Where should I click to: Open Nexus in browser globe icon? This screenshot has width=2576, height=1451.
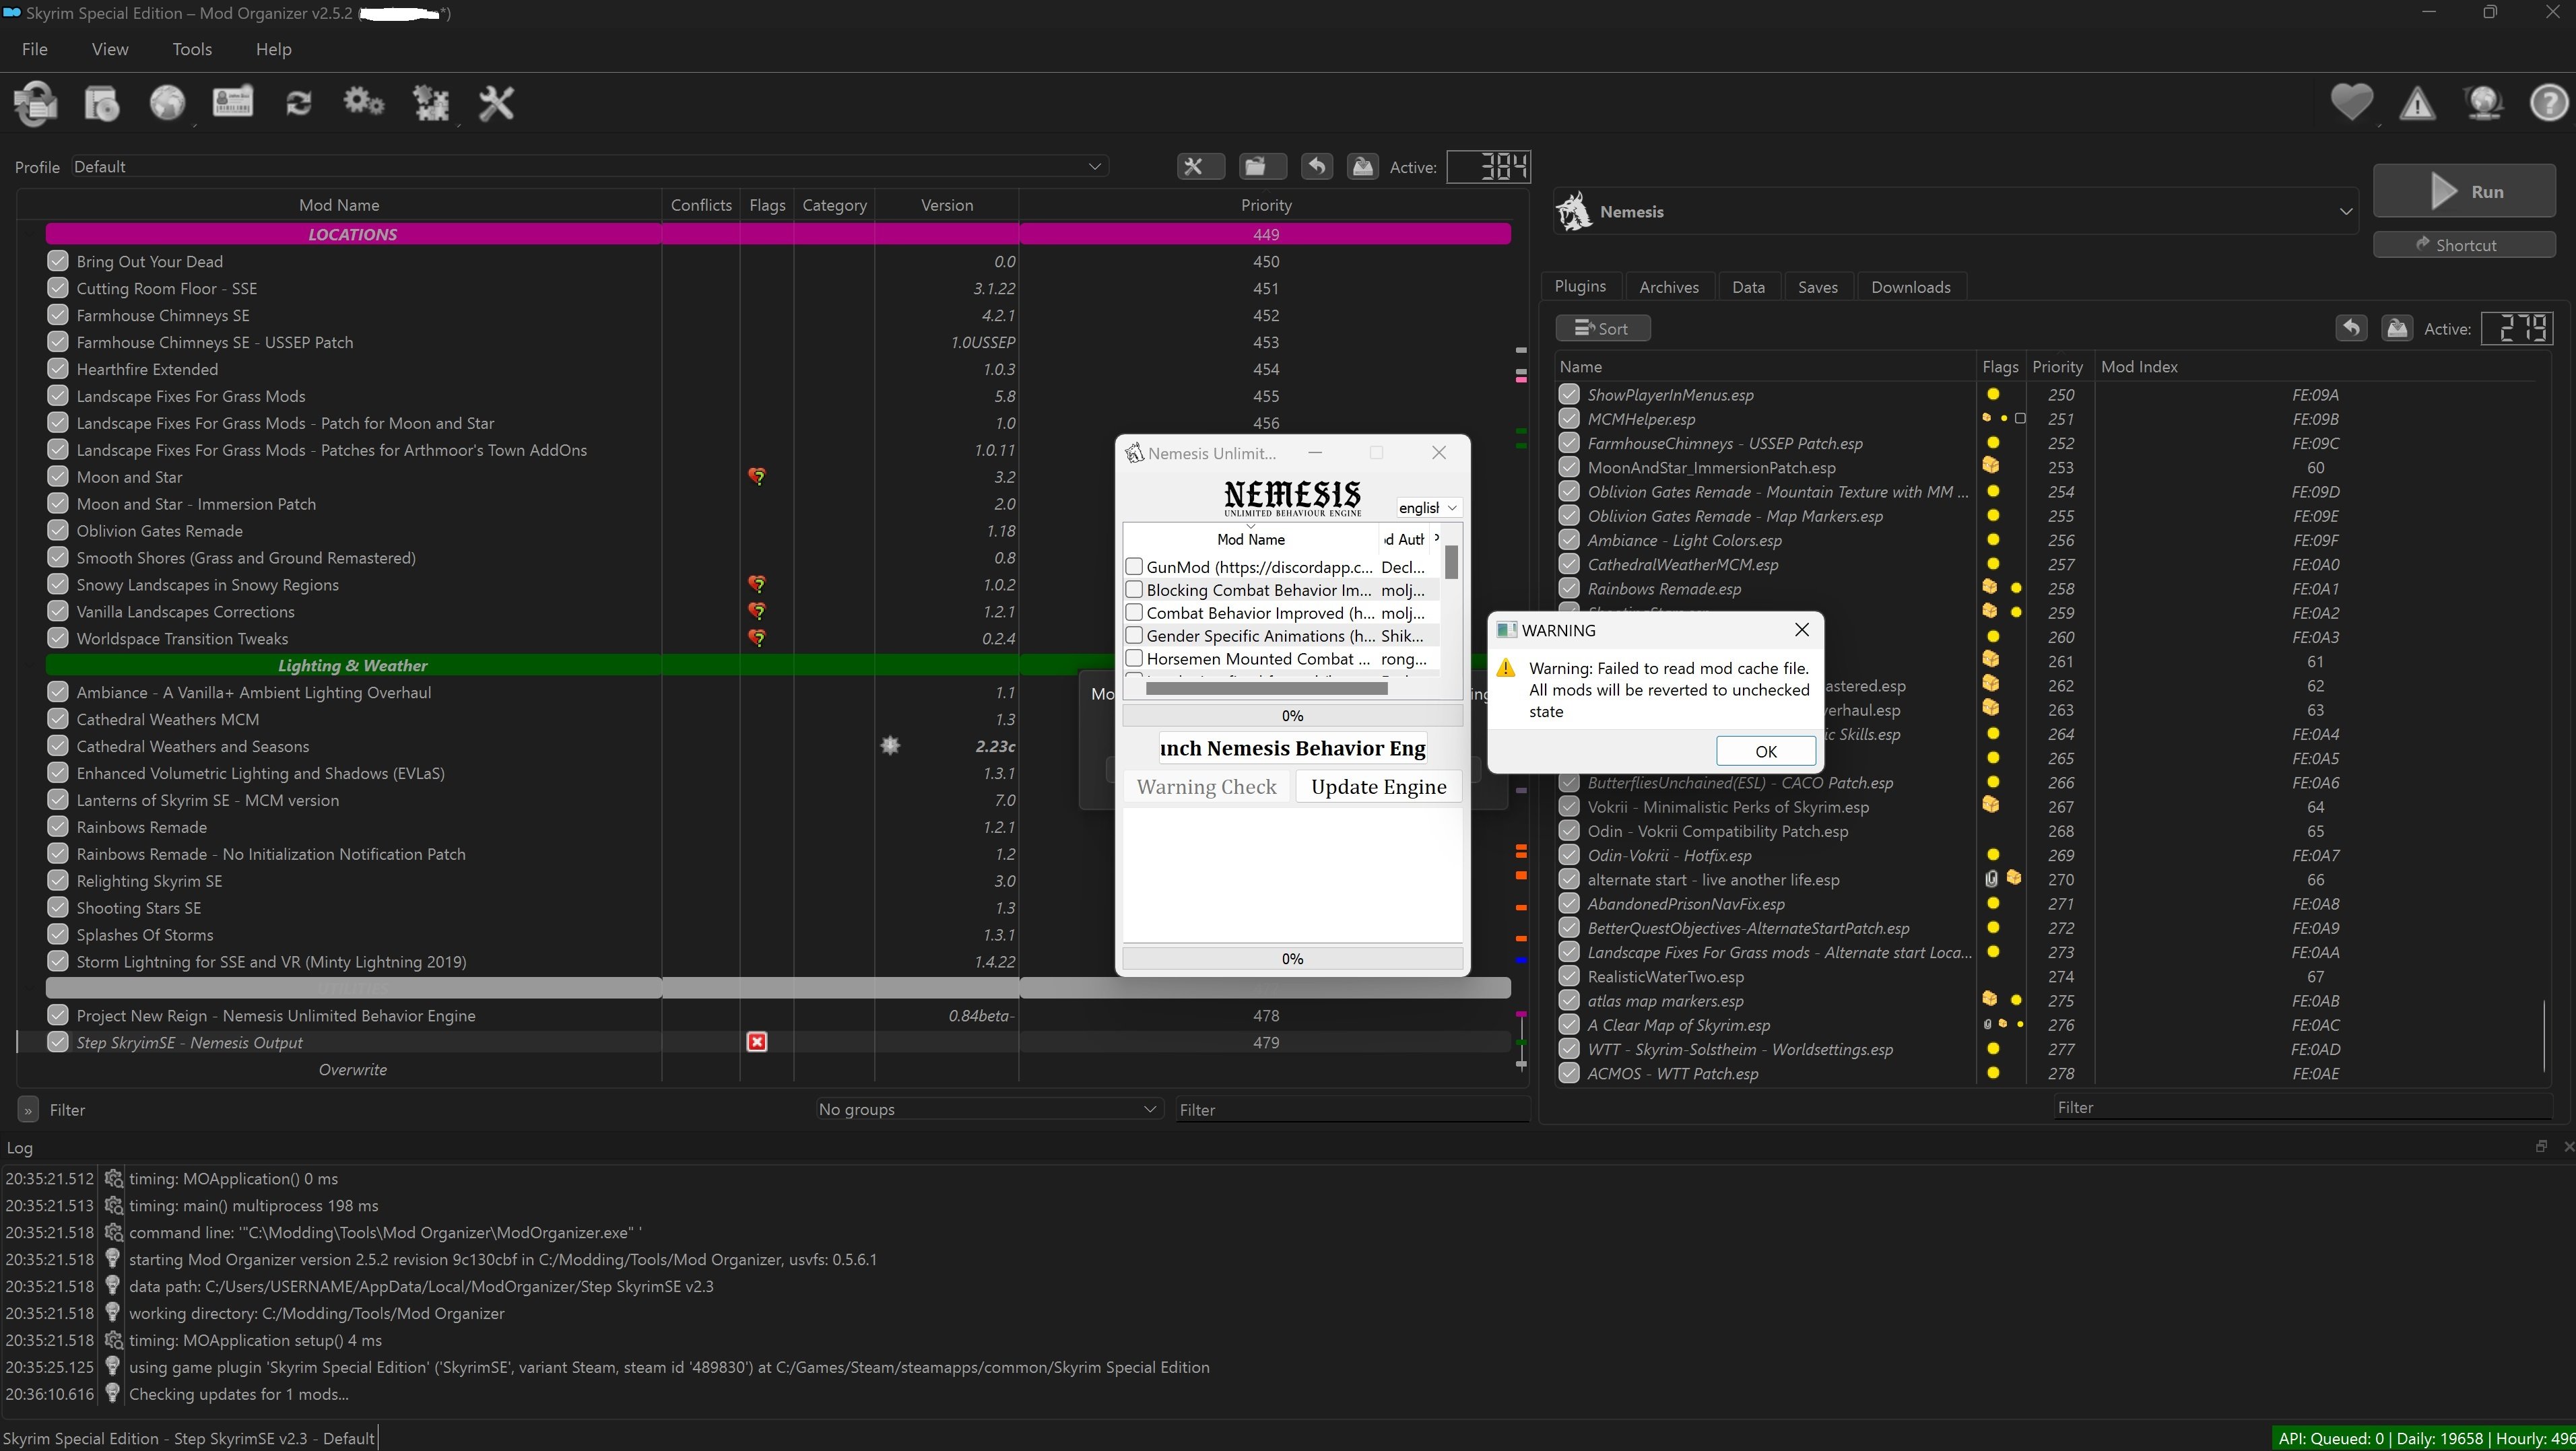pyautogui.click(x=167, y=103)
